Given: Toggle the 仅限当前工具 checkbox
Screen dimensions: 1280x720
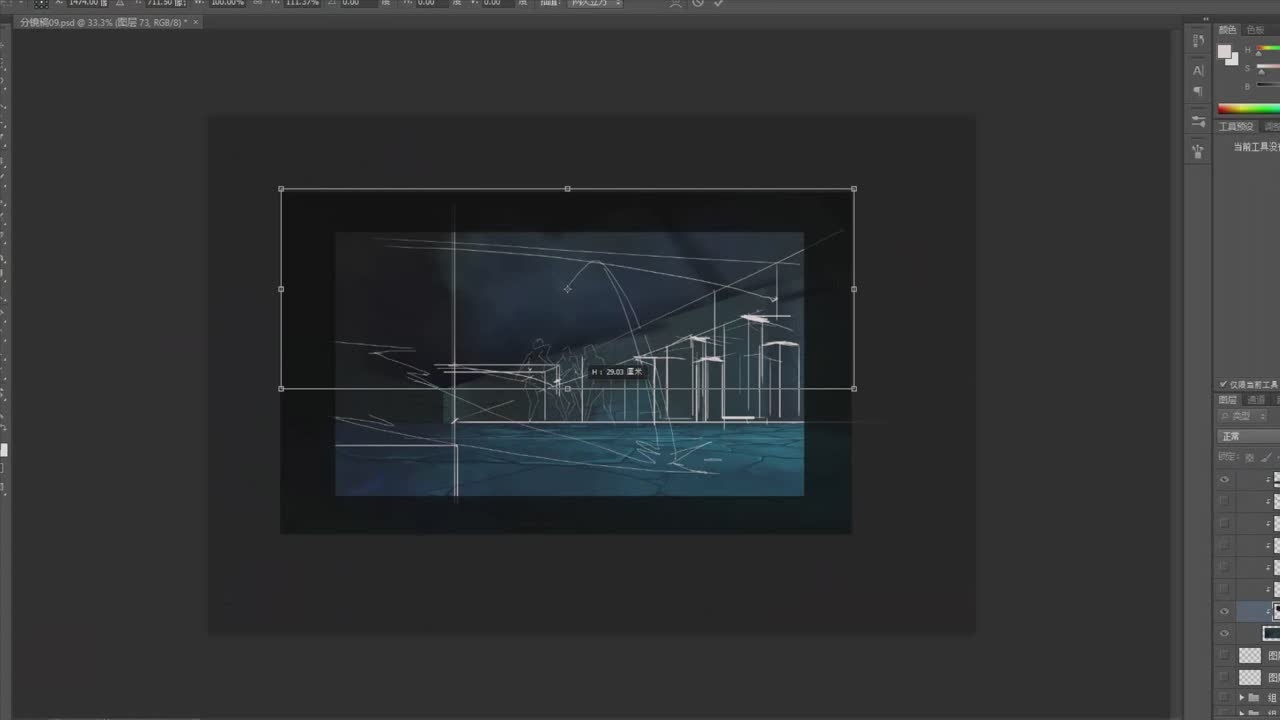Looking at the screenshot, I should click(x=1223, y=384).
